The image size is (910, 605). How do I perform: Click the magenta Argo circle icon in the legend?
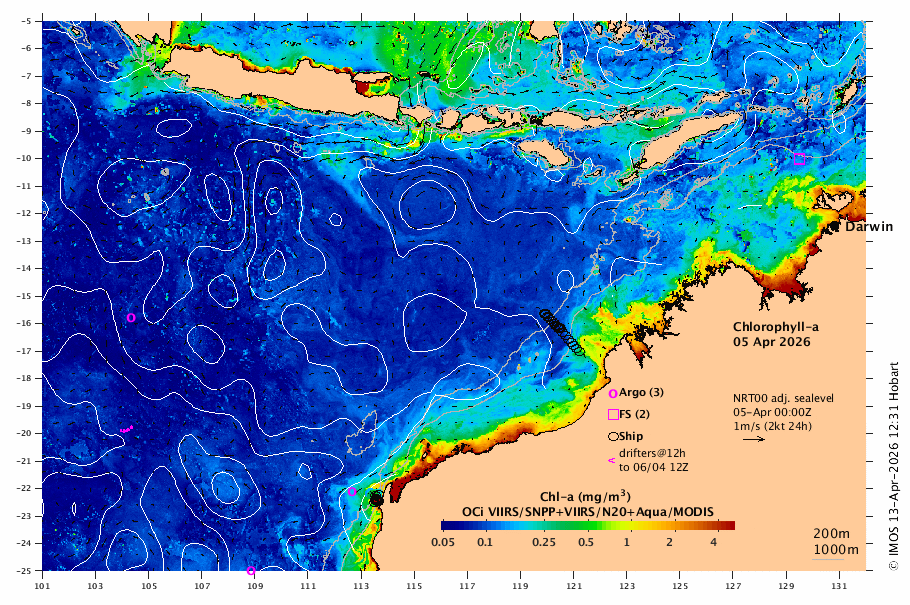coord(612,394)
